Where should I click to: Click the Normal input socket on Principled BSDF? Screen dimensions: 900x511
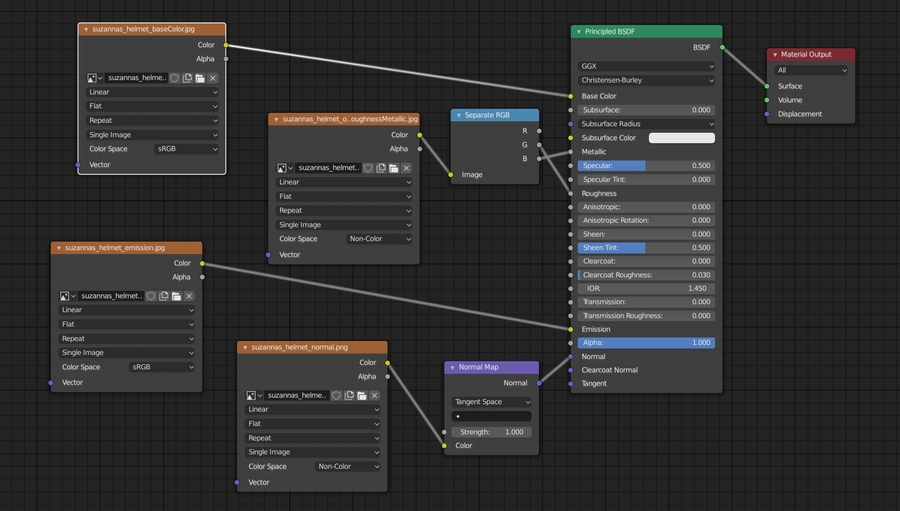pyautogui.click(x=571, y=356)
